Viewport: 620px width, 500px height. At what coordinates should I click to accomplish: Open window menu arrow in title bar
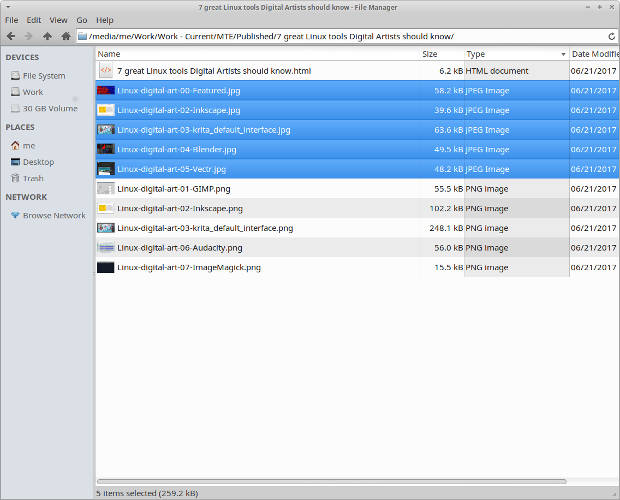click(x=8, y=7)
